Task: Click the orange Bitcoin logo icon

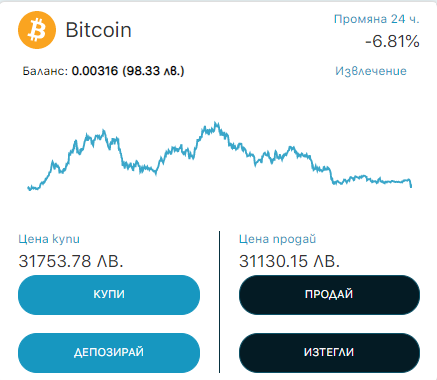Action: point(37,30)
